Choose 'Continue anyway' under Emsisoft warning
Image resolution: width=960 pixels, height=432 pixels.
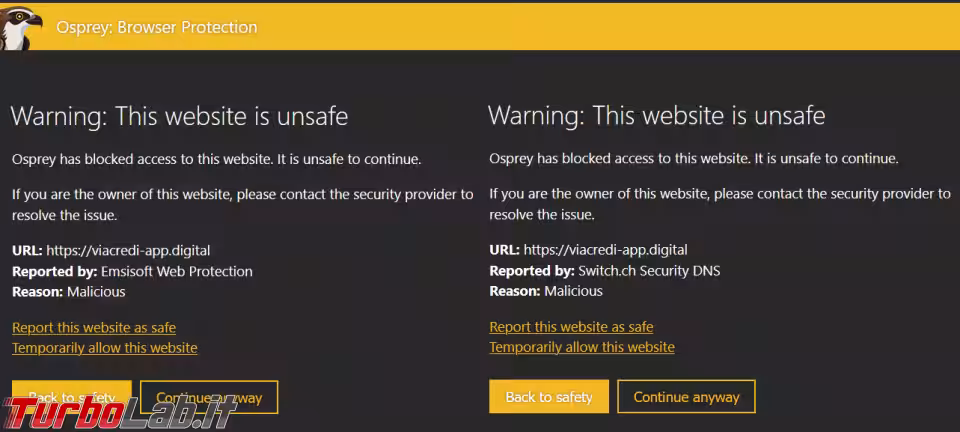click(x=209, y=397)
